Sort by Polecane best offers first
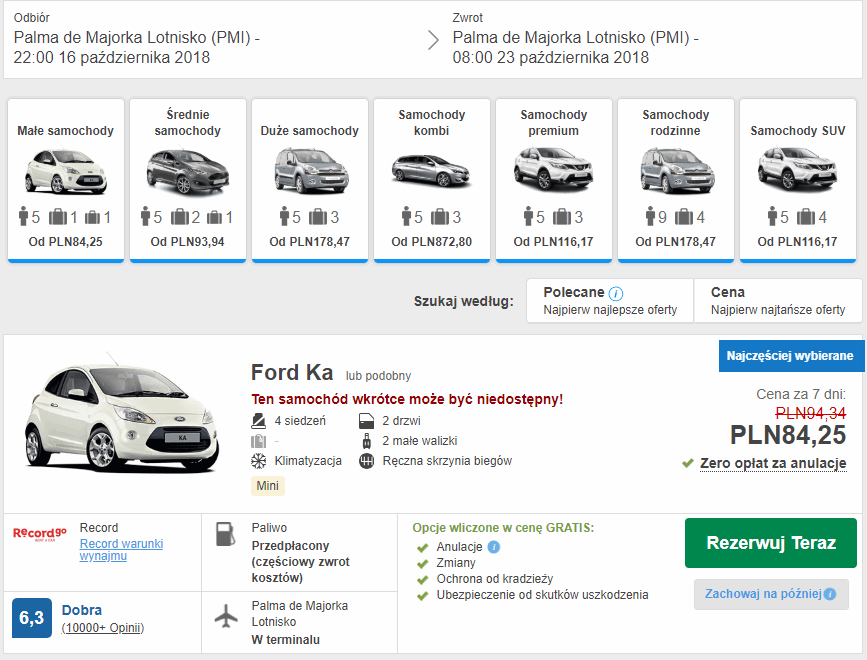This screenshot has height=660, width=867. point(610,301)
